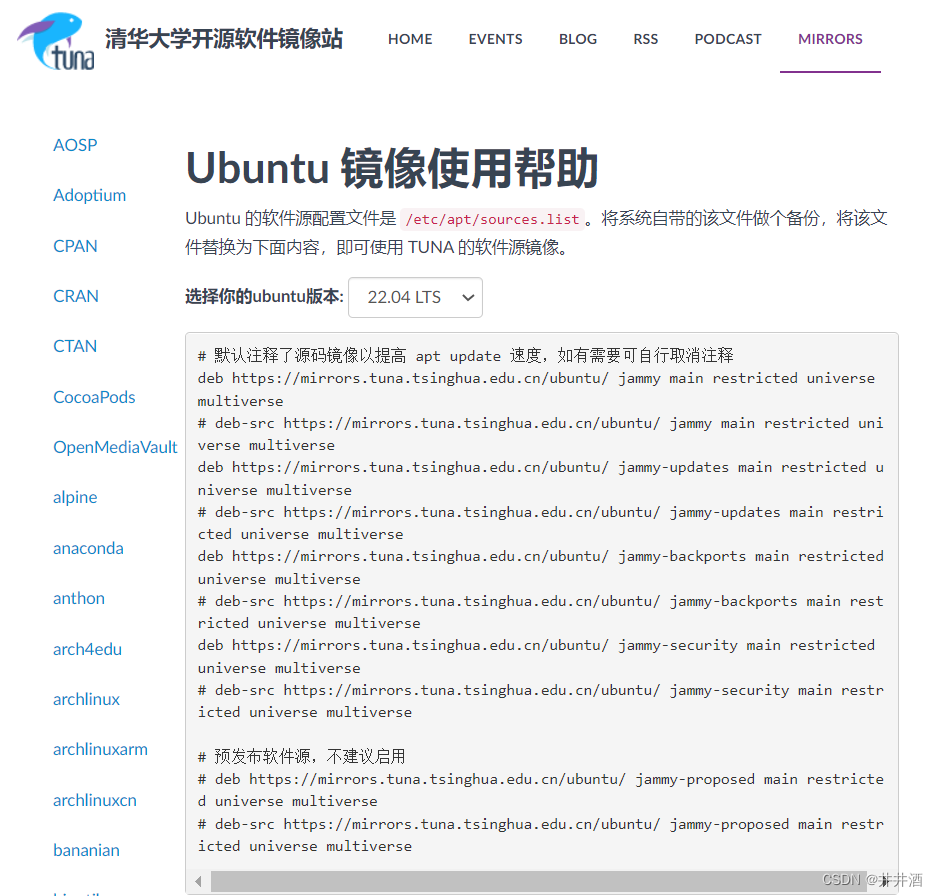The image size is (938, 896).
Task: Click the comment line 默认注释了源码镜像以提高 apt update 速度
Action: (x=465, y=356)
